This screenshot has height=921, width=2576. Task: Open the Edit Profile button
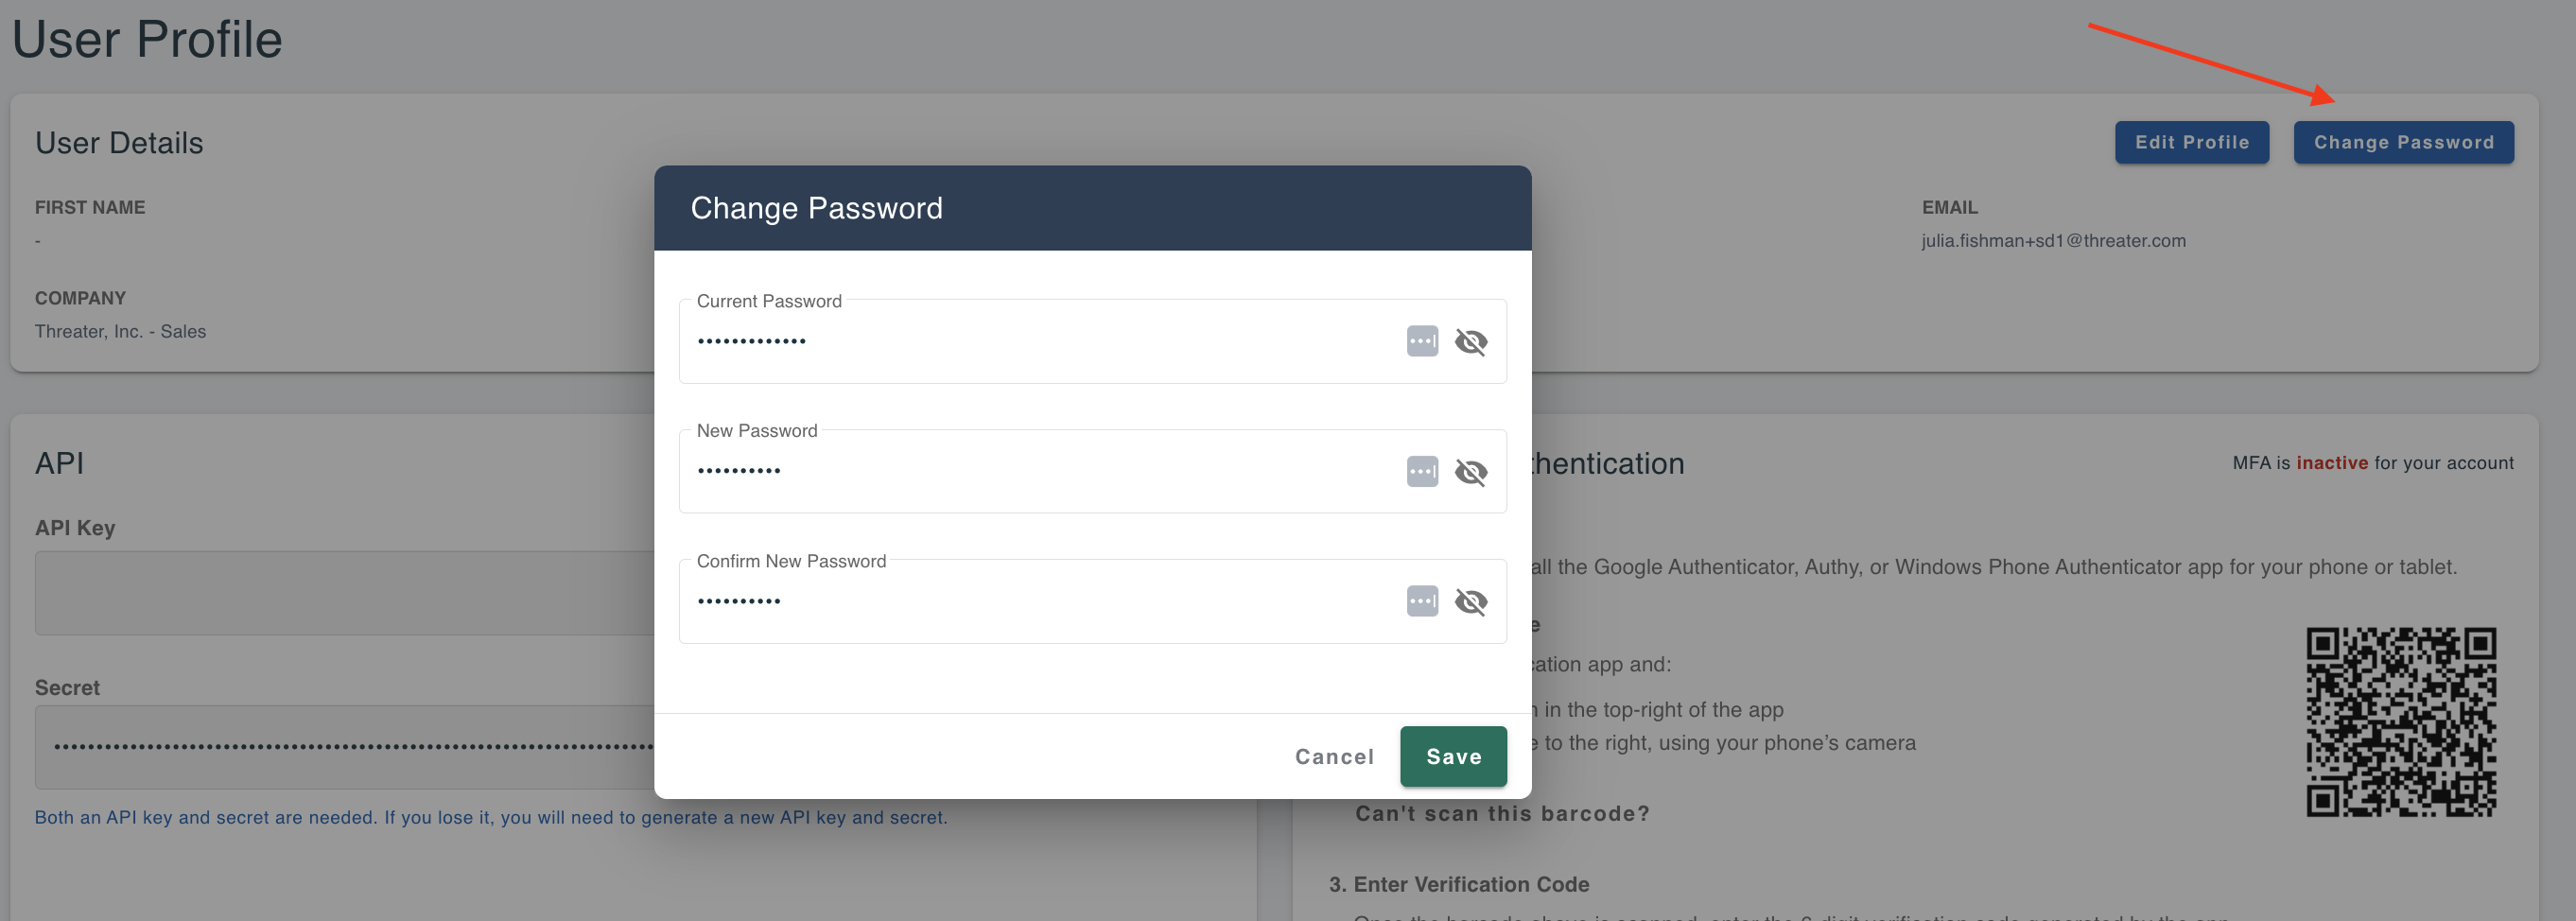coord(2192,142)
